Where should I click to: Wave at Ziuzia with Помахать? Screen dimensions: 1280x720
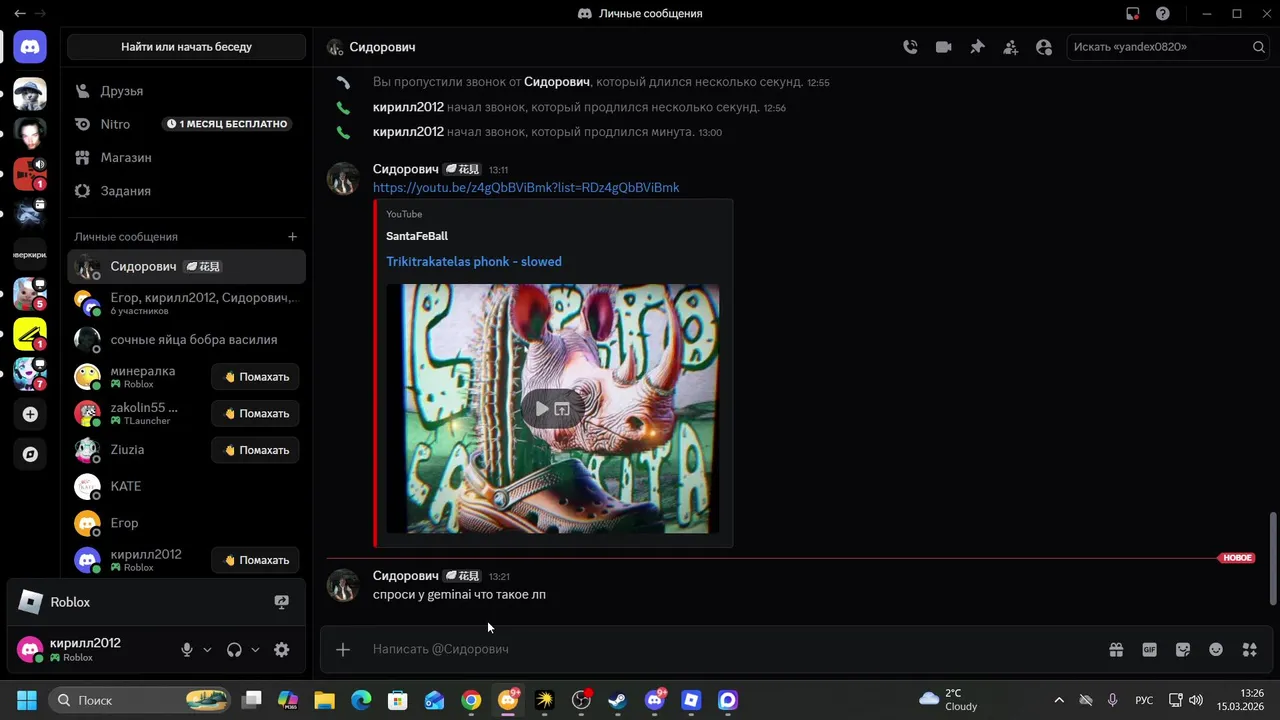255,450
